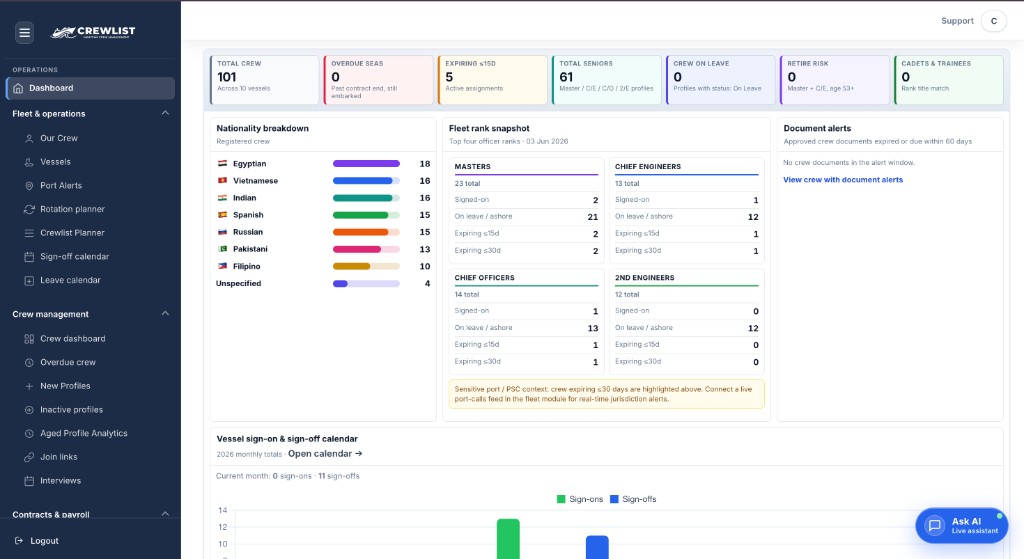Click the Crewlist Planner list icon
The image size is (1024, 559).
(29, 233)
